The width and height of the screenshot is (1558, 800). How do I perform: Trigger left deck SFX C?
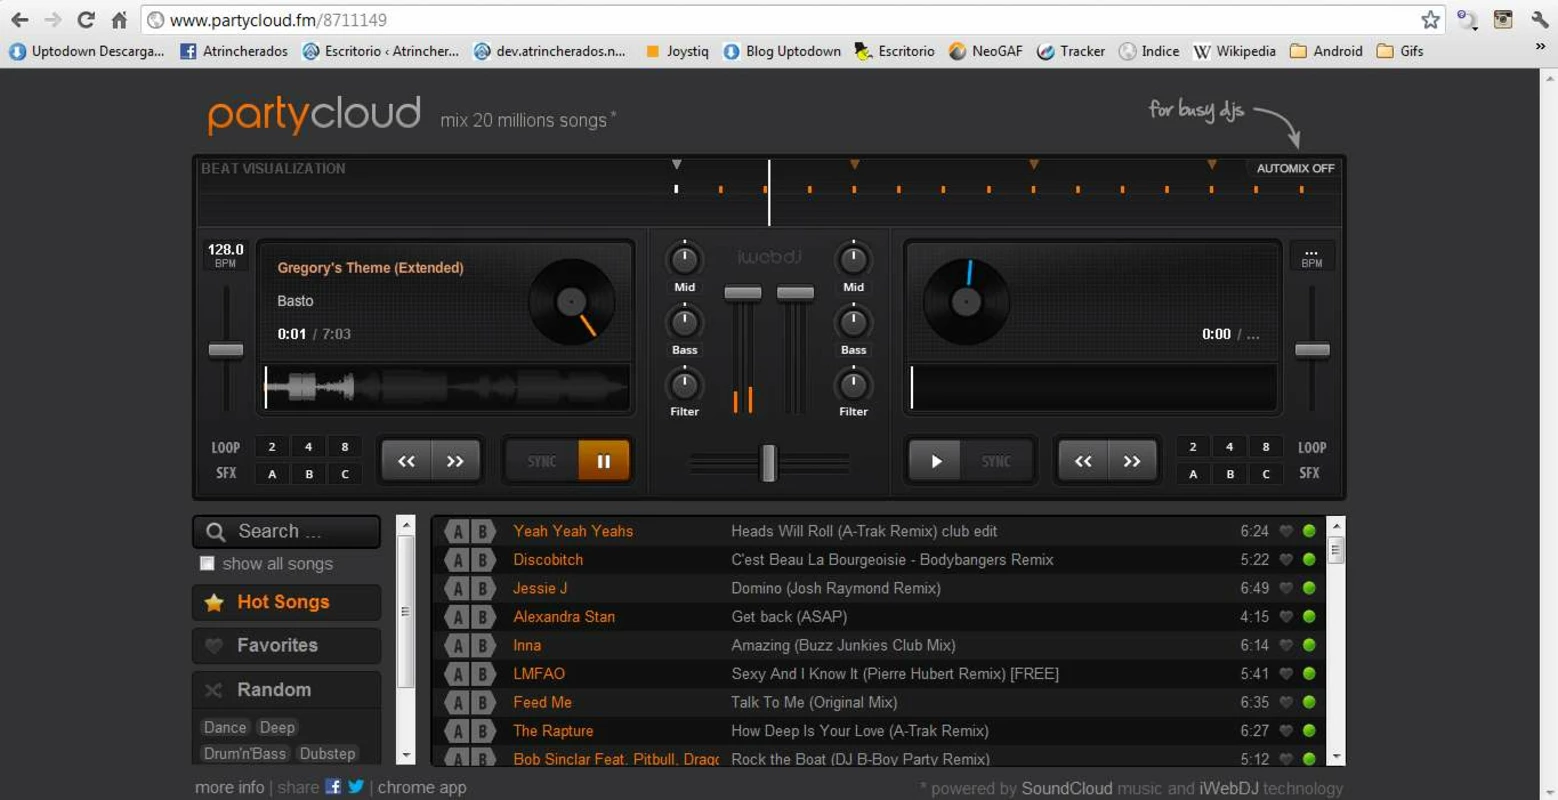pos(345,474)
